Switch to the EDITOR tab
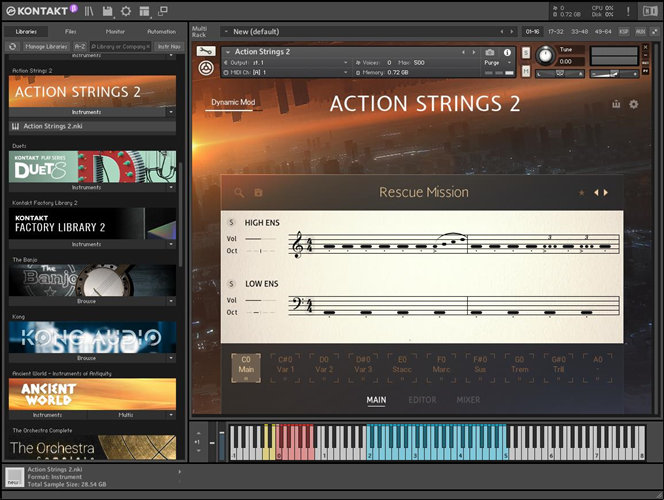Image resolution: width=664 pixels, height=500 pixels. pyautogui.click(x=422, y=400)
